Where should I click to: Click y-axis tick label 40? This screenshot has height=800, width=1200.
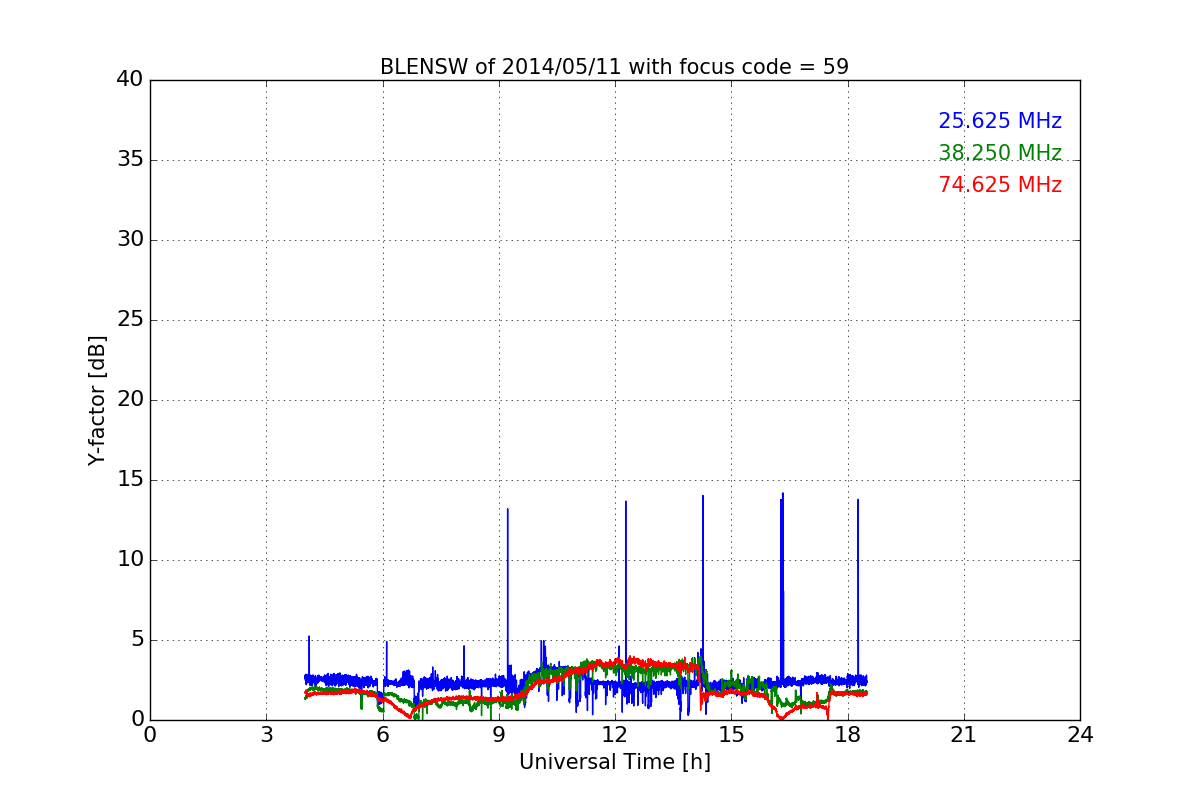[x=130, y=80]
